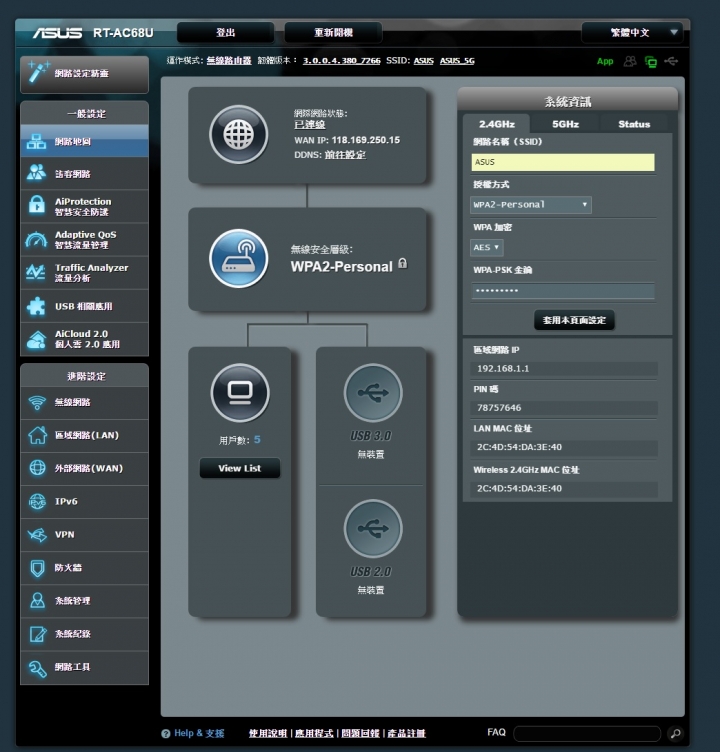
Task: Open AiProtection lock icon
Action: pyautogui.click(x=36, y=205)
